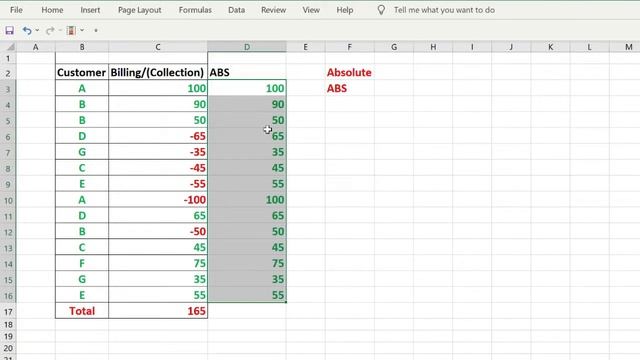The height and width of the screenshot is (360, 640).
Task: Click the red Absolute text cell
Action: (x=349, y=72)
